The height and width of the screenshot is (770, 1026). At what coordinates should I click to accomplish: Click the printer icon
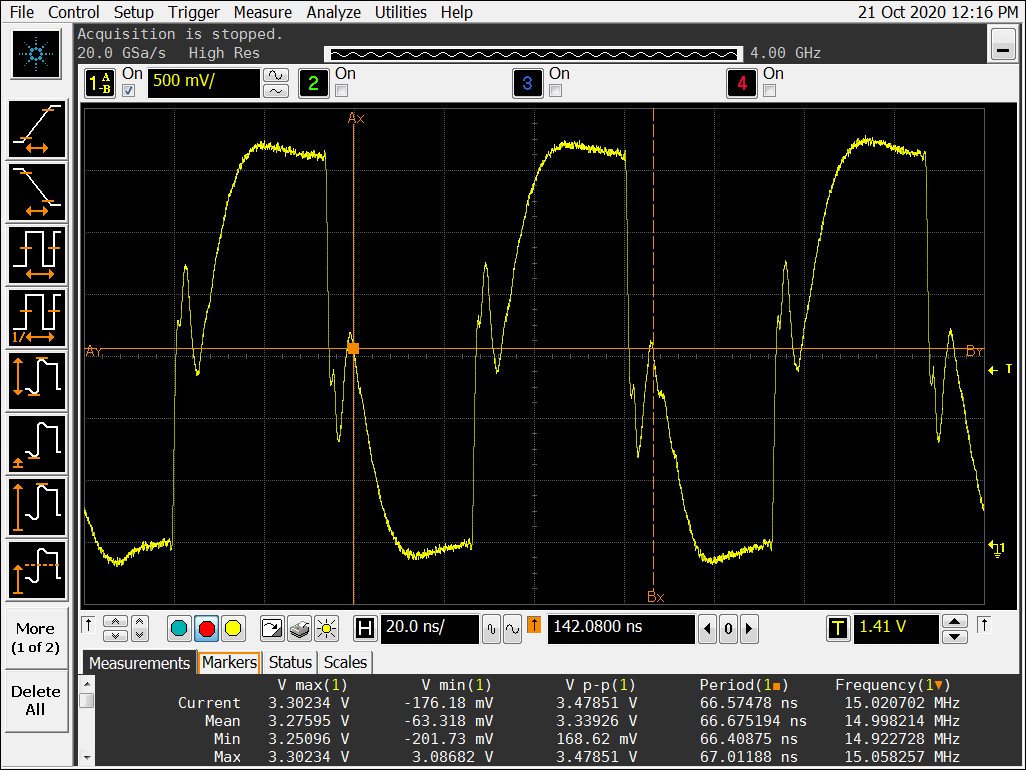pos(299,629)
